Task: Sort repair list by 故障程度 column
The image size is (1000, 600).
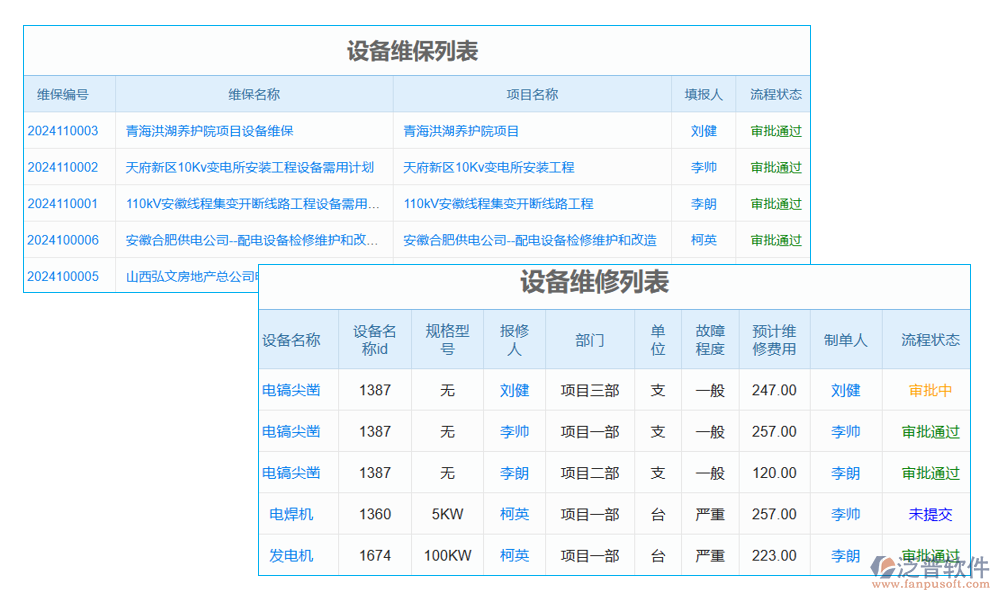Action: 709,339
